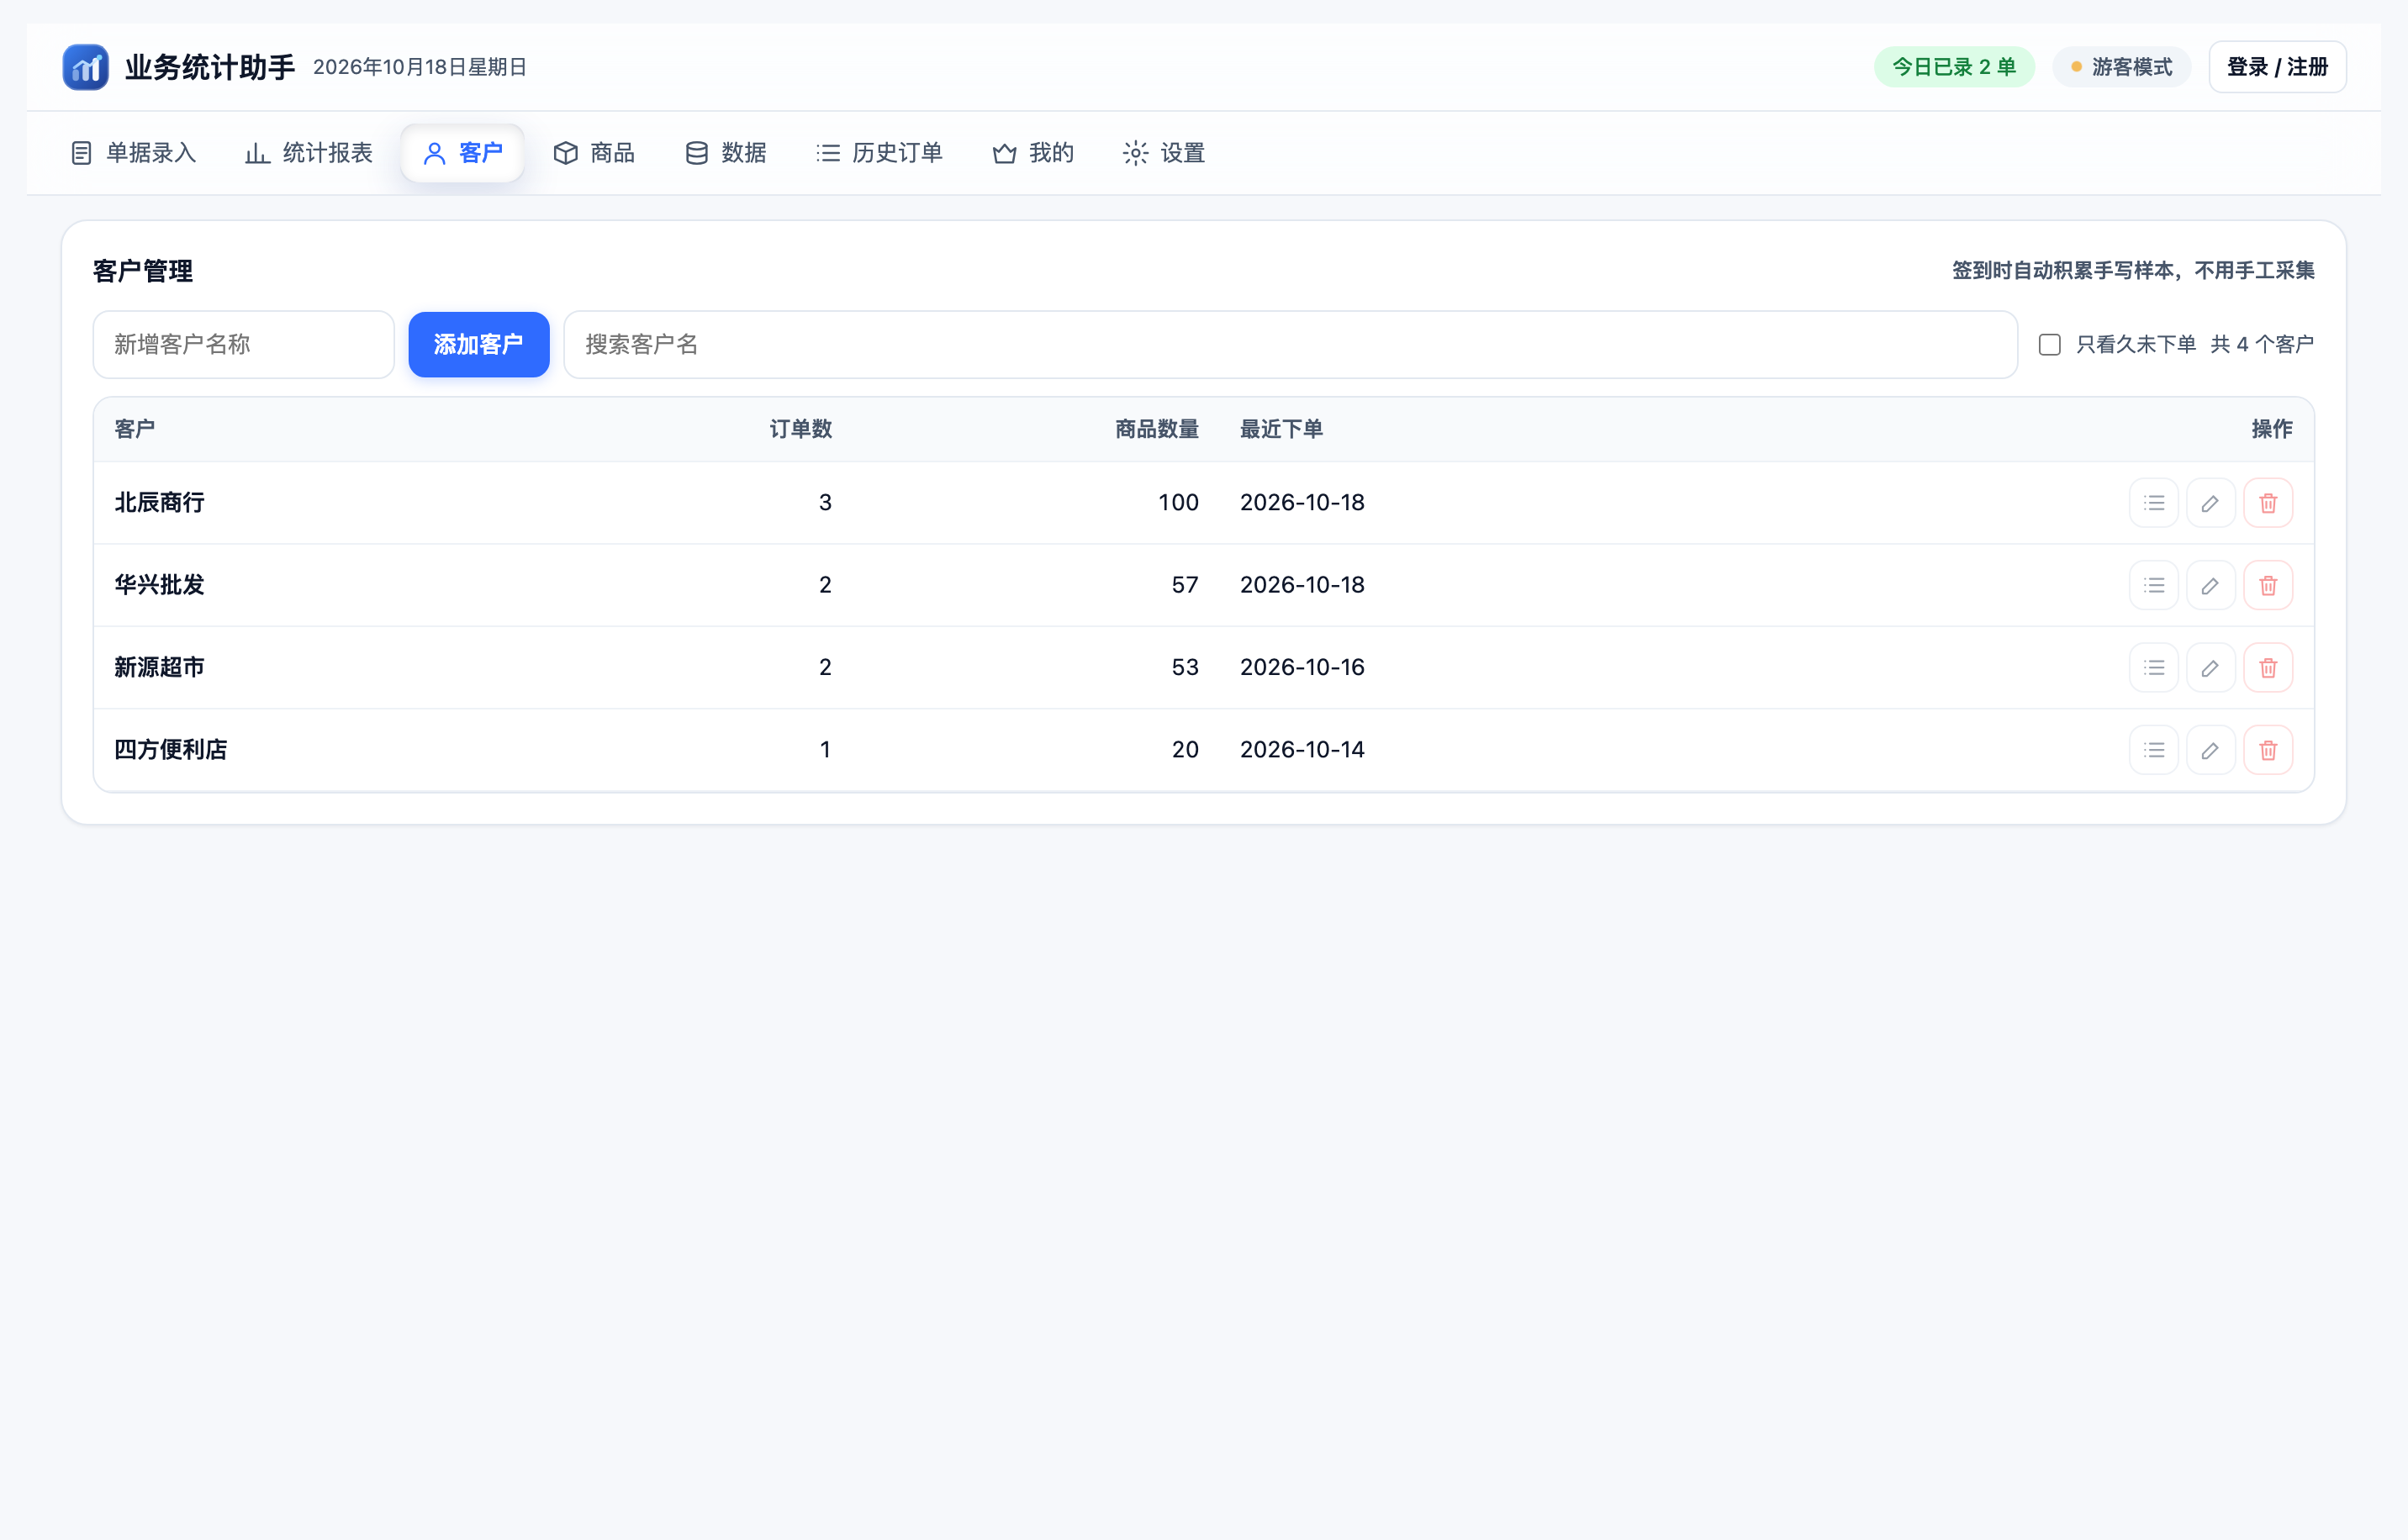The image size is (2408, 1540).
Task: Go to the 商品 tab
Action: (594, 153)
